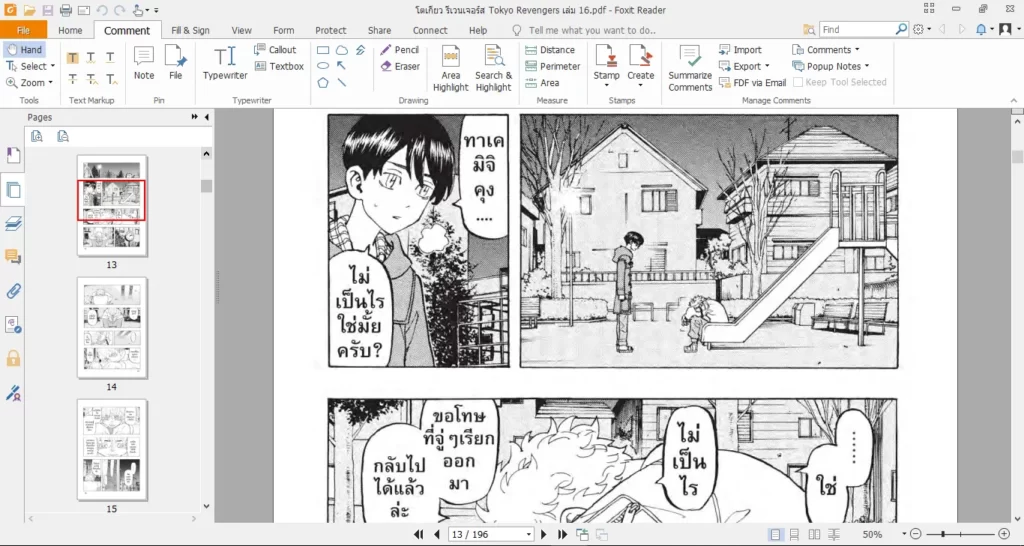Apply the Insert text markup tool
The image size is (1024, 546).
pyautogui.click(x=111, y=79)
